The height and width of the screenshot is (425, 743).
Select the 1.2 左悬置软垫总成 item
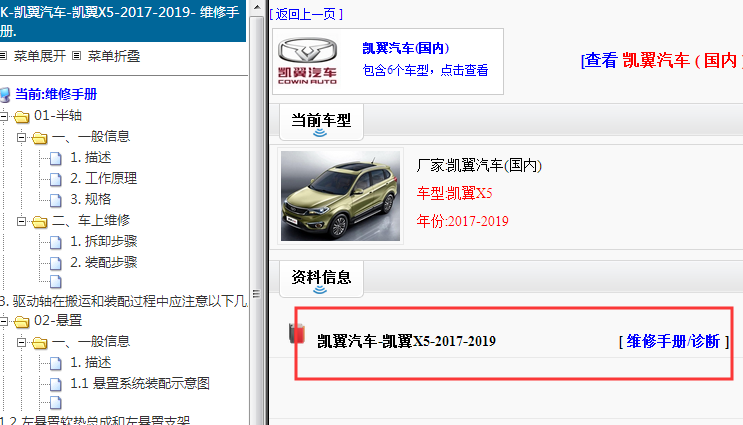(95, 420)
